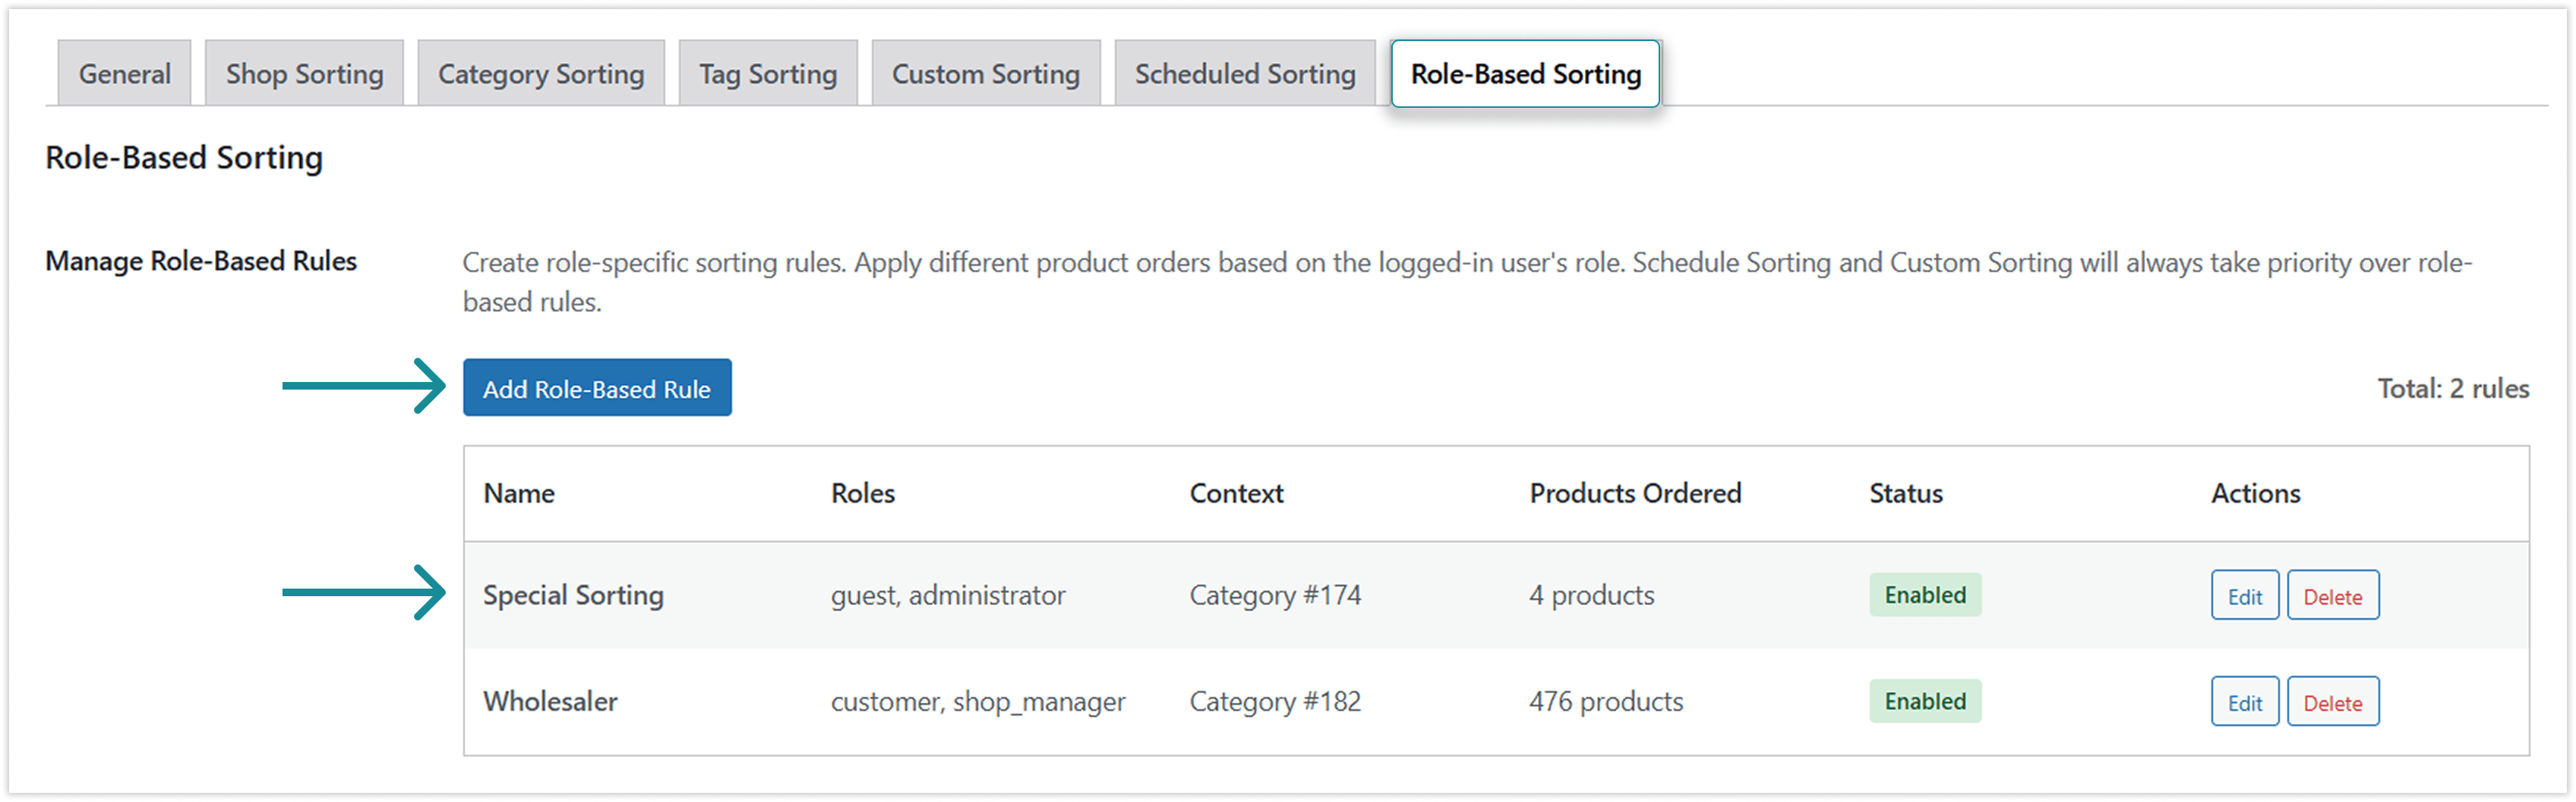
Task: Click 'customer, shop_manager' roles cell
Action: (x=978, y=702)
